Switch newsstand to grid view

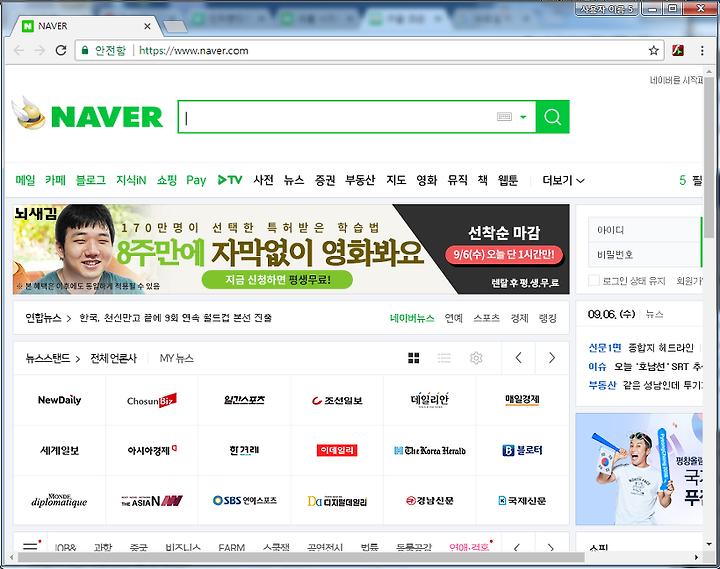[x=414, y=358]
